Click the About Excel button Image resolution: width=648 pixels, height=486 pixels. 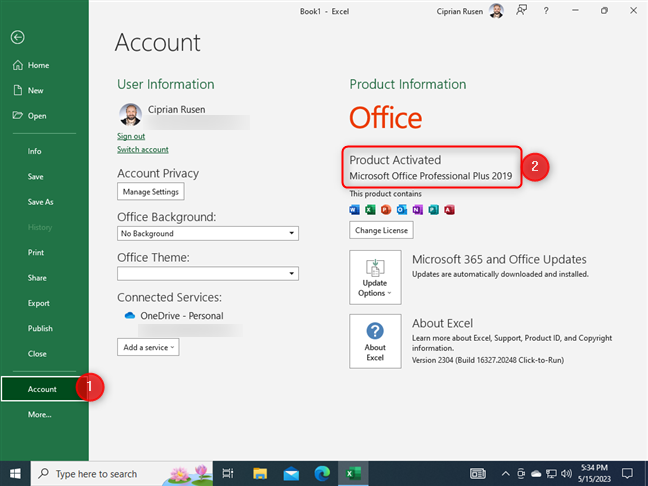coord(375,341)
